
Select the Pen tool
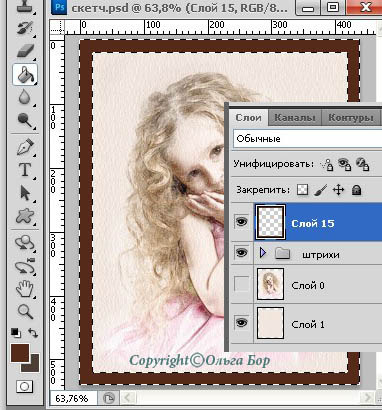tap(25, 147)
